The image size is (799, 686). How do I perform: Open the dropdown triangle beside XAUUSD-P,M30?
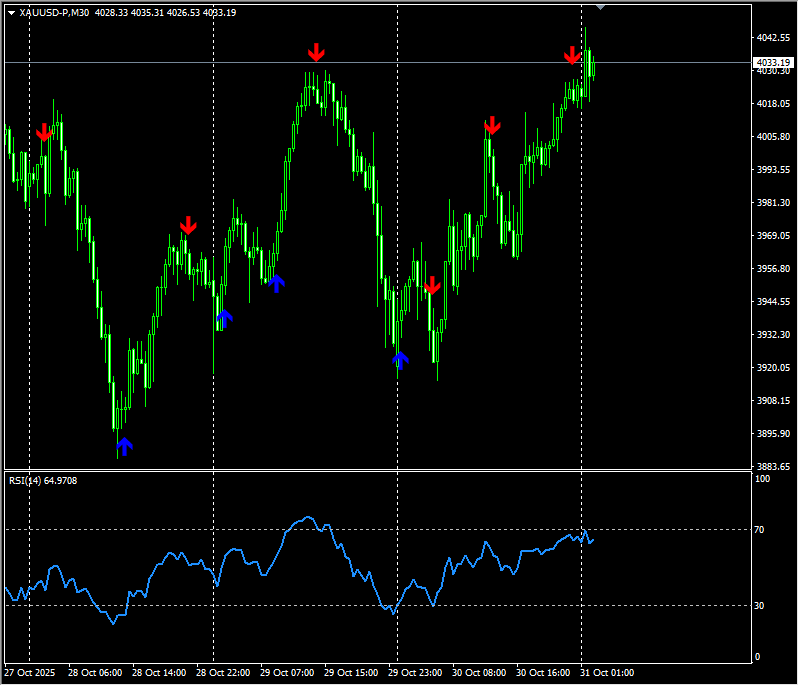pos(11,13)
